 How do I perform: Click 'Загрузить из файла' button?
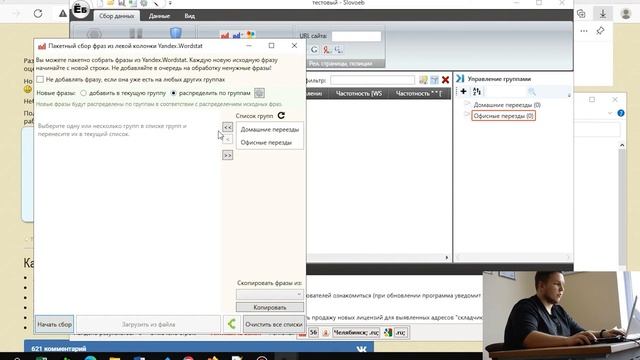coord(149,324)
